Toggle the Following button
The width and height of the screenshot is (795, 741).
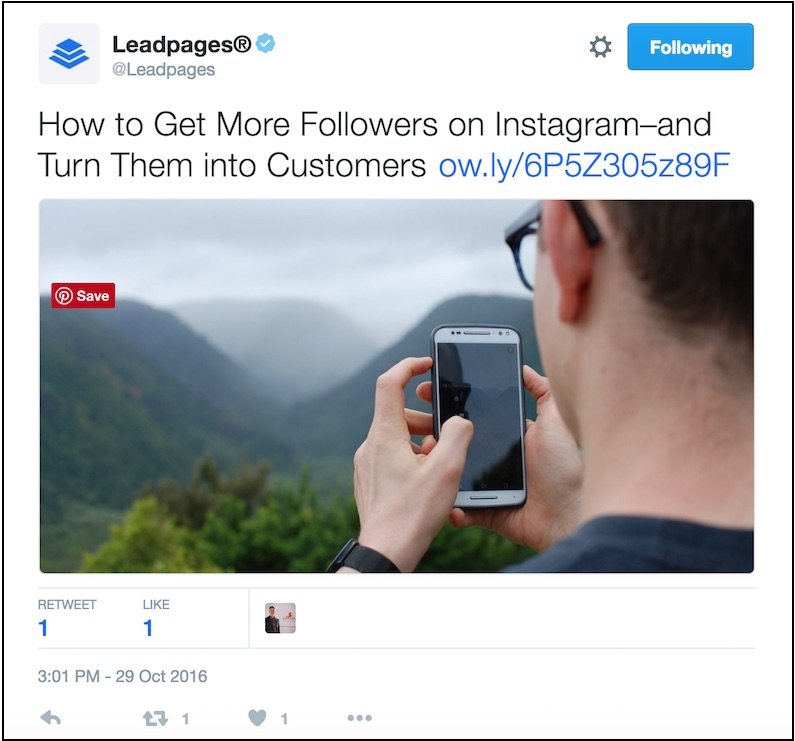[690, 47]
